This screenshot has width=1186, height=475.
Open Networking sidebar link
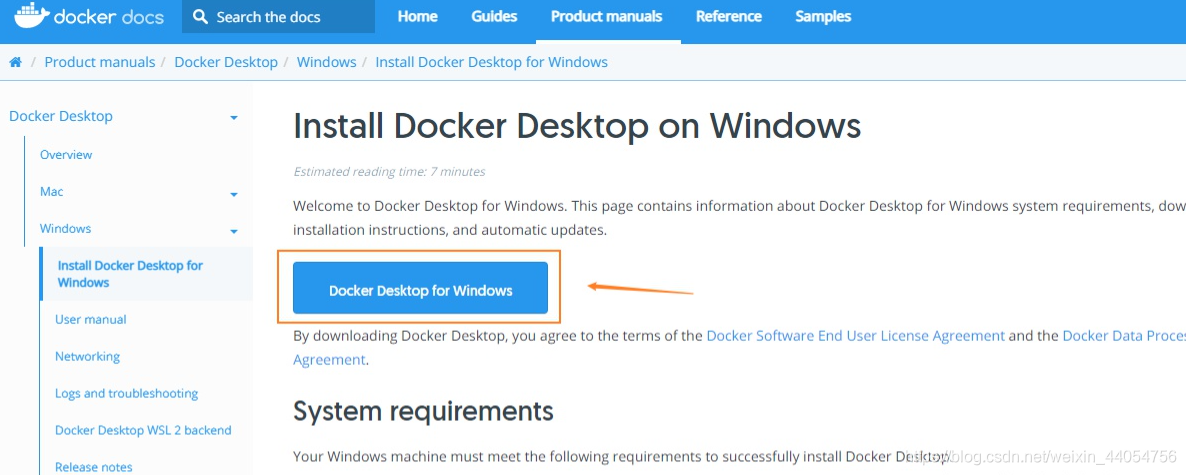(x=87, y=356)
